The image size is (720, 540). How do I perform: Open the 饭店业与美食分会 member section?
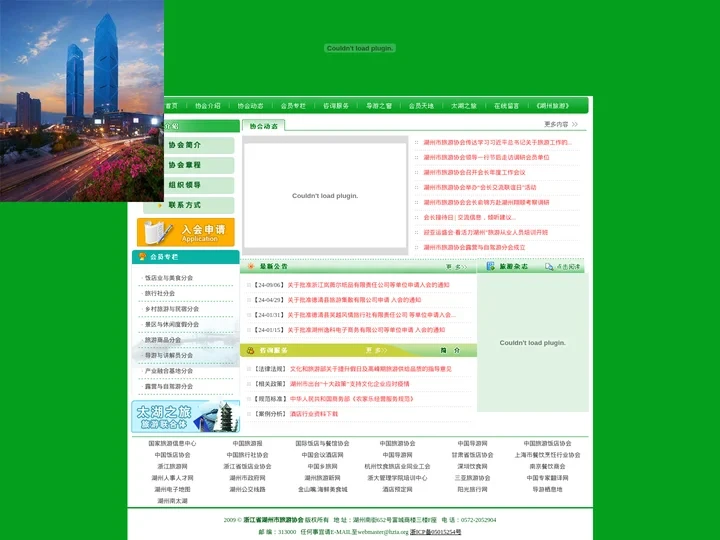[169, 278]
